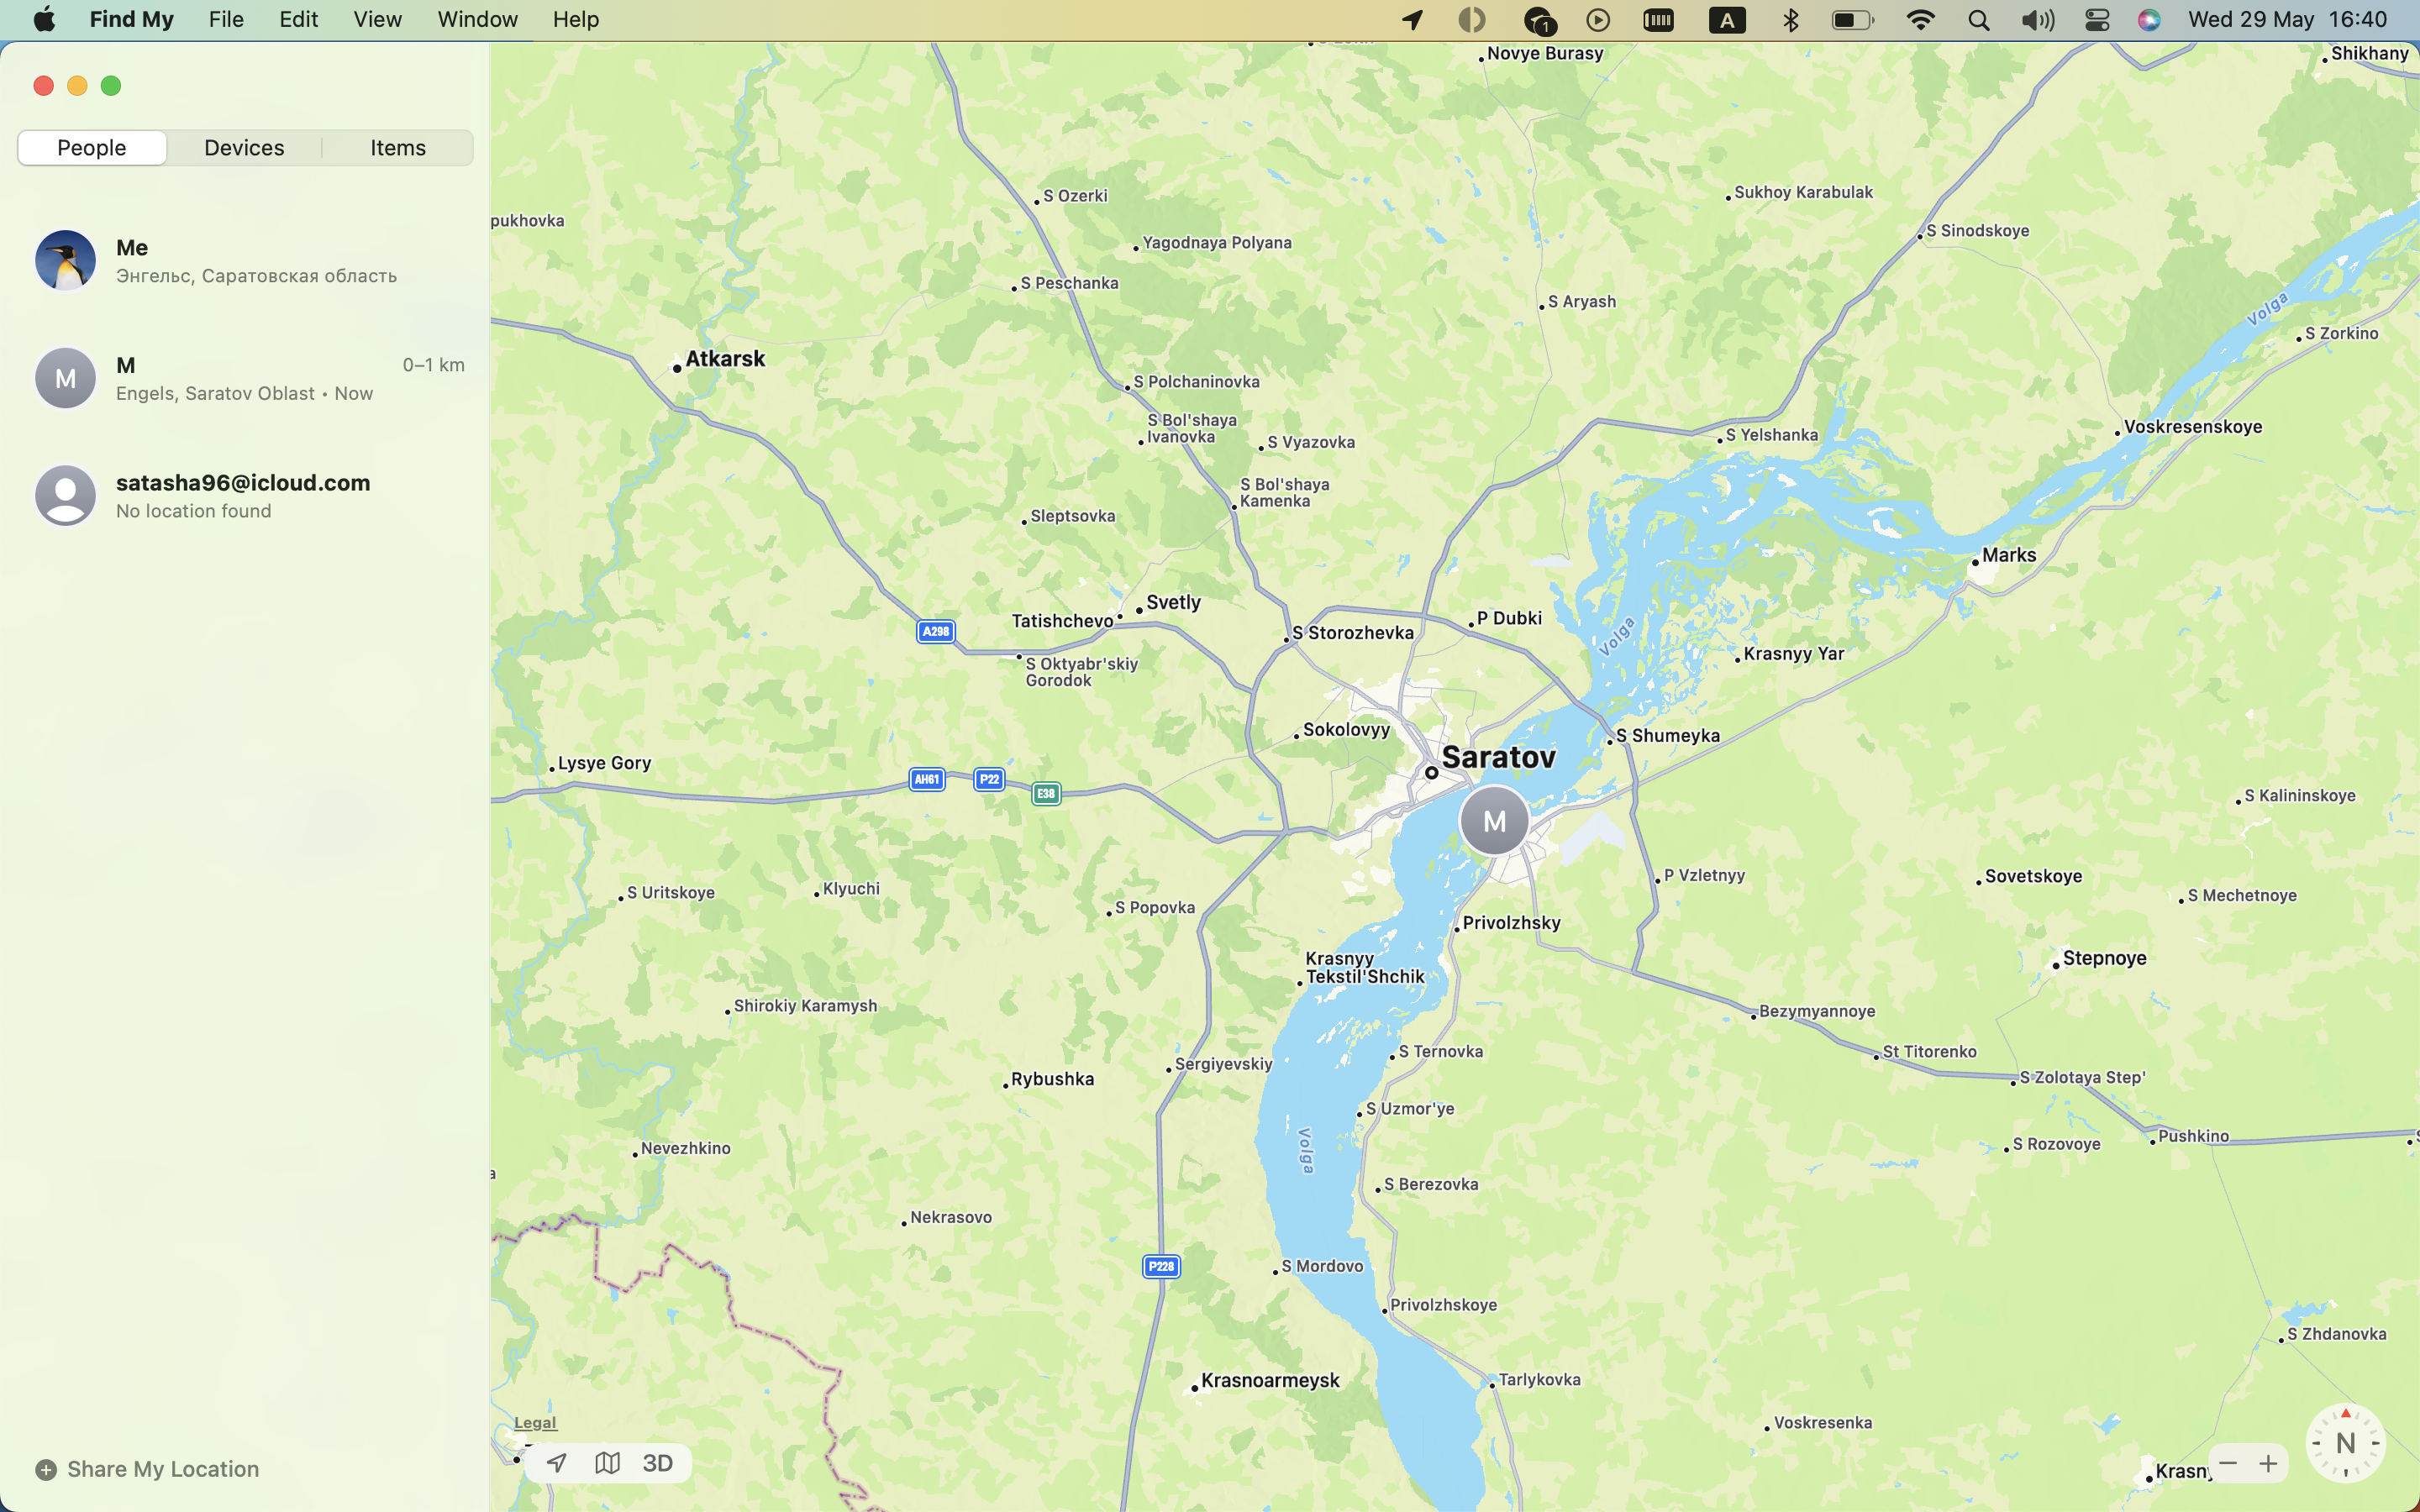
Task: Launch Siri from the menu bar
Action: tap(2149, 19)
